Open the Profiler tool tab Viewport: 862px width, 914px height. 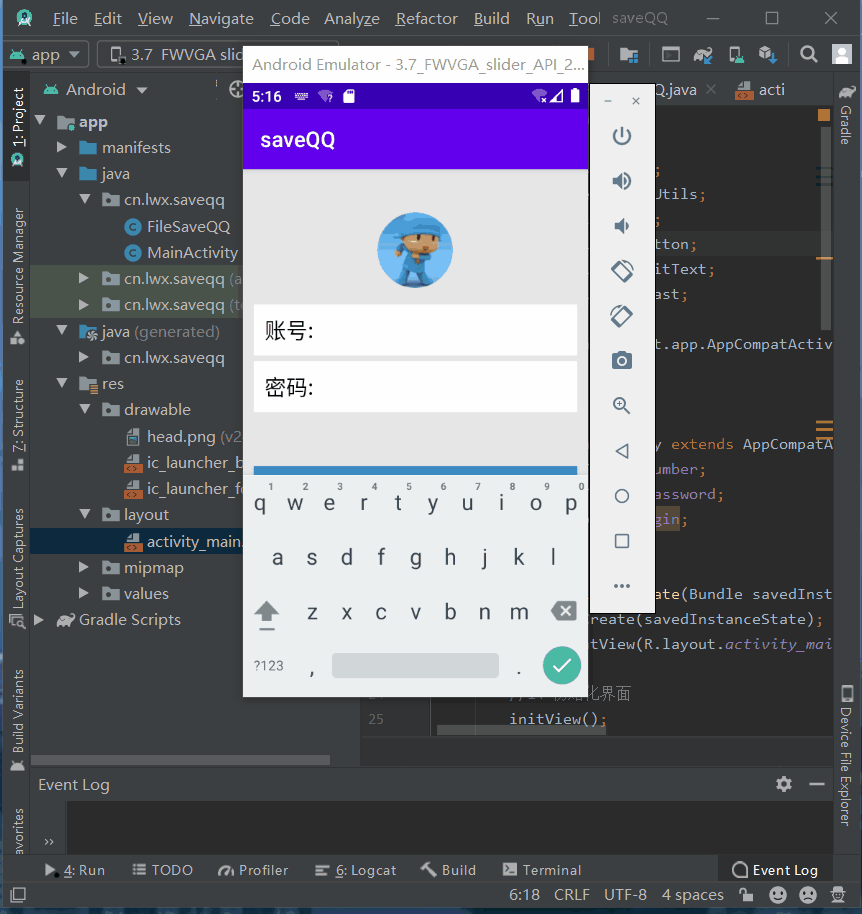(253, 870)
